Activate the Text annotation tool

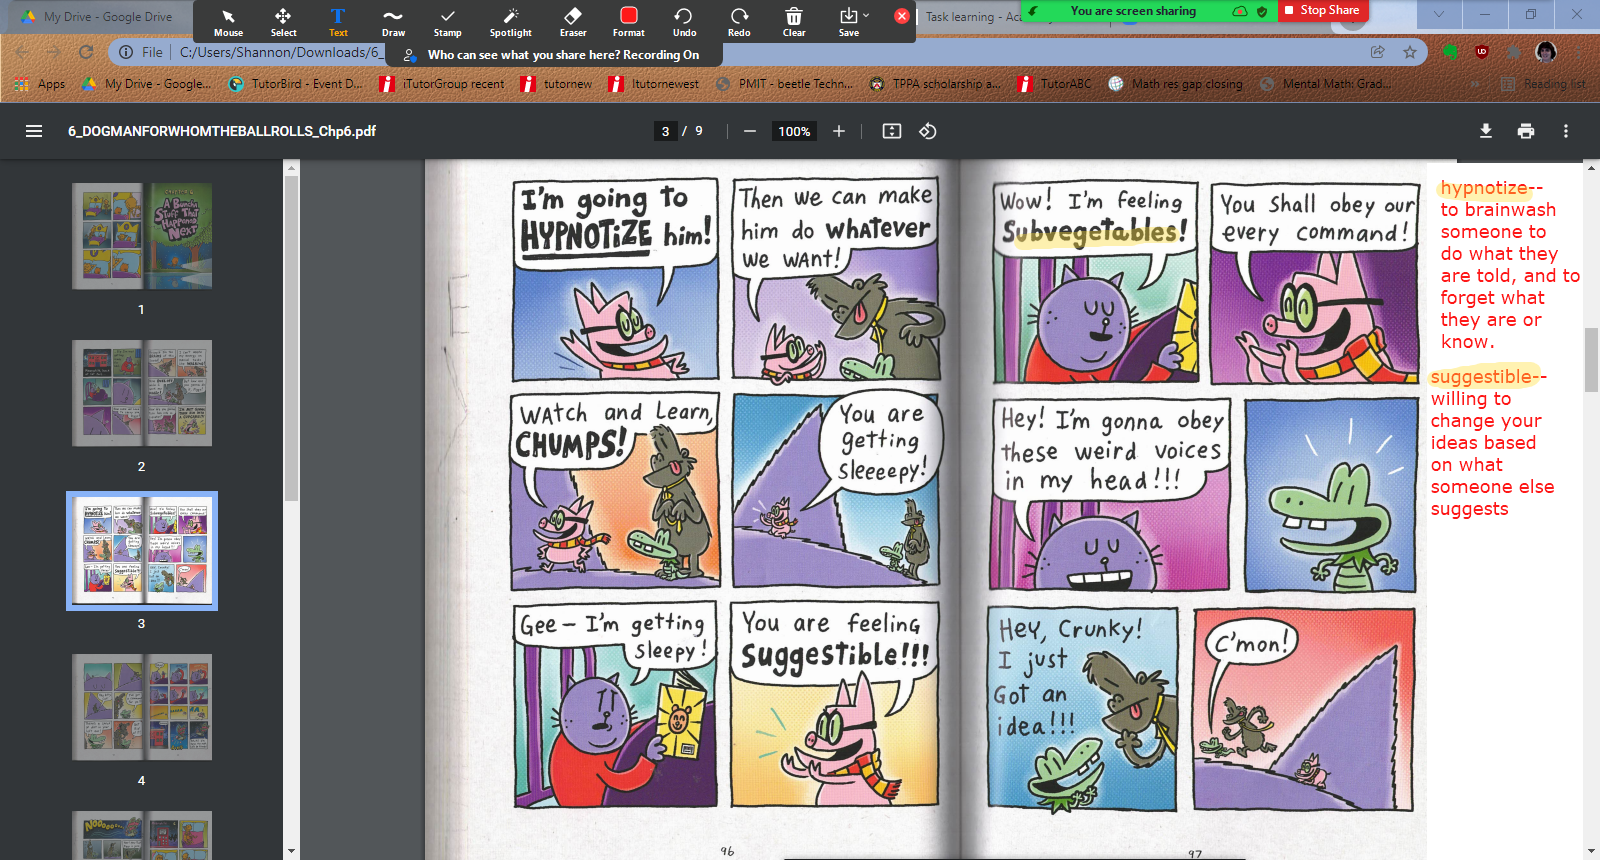[x=338, y=22]
